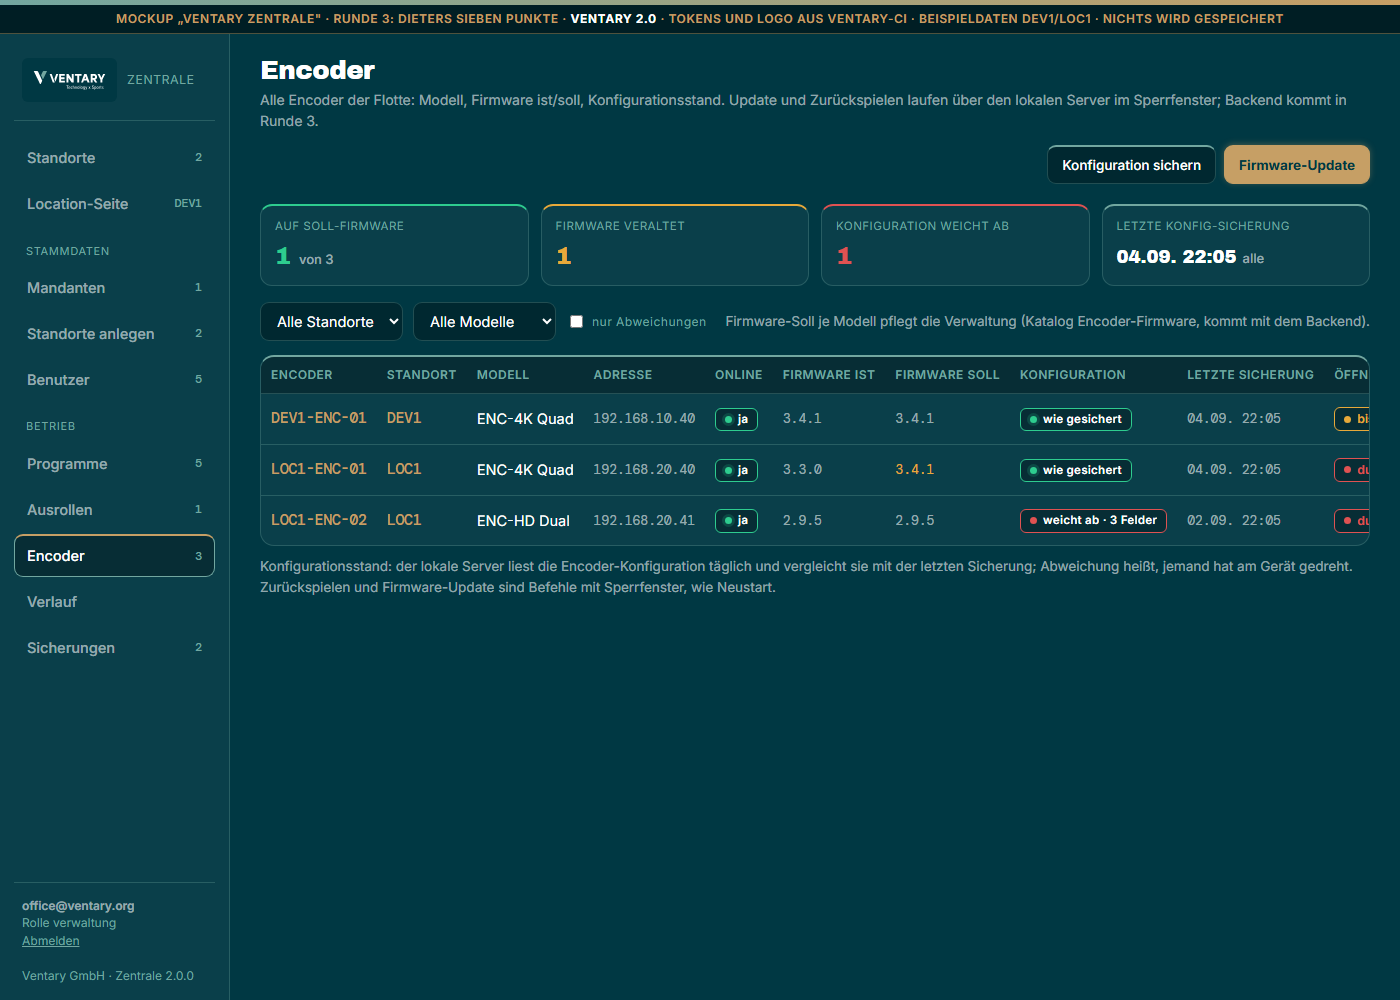Click LOC1 standort in LOC1-ENC-01 row
Viewport: 1400px width, 1000px height.
404,469
